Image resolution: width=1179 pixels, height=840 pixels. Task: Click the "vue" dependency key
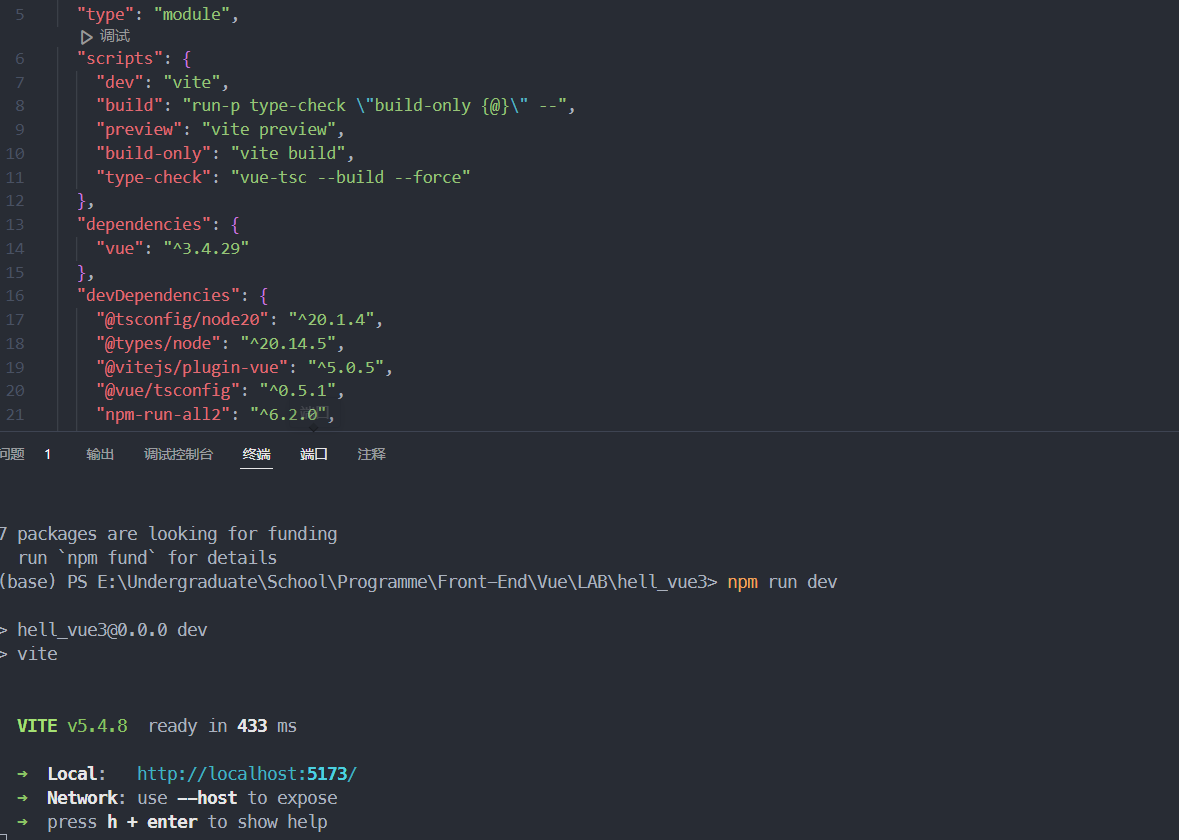pos(120,248)
